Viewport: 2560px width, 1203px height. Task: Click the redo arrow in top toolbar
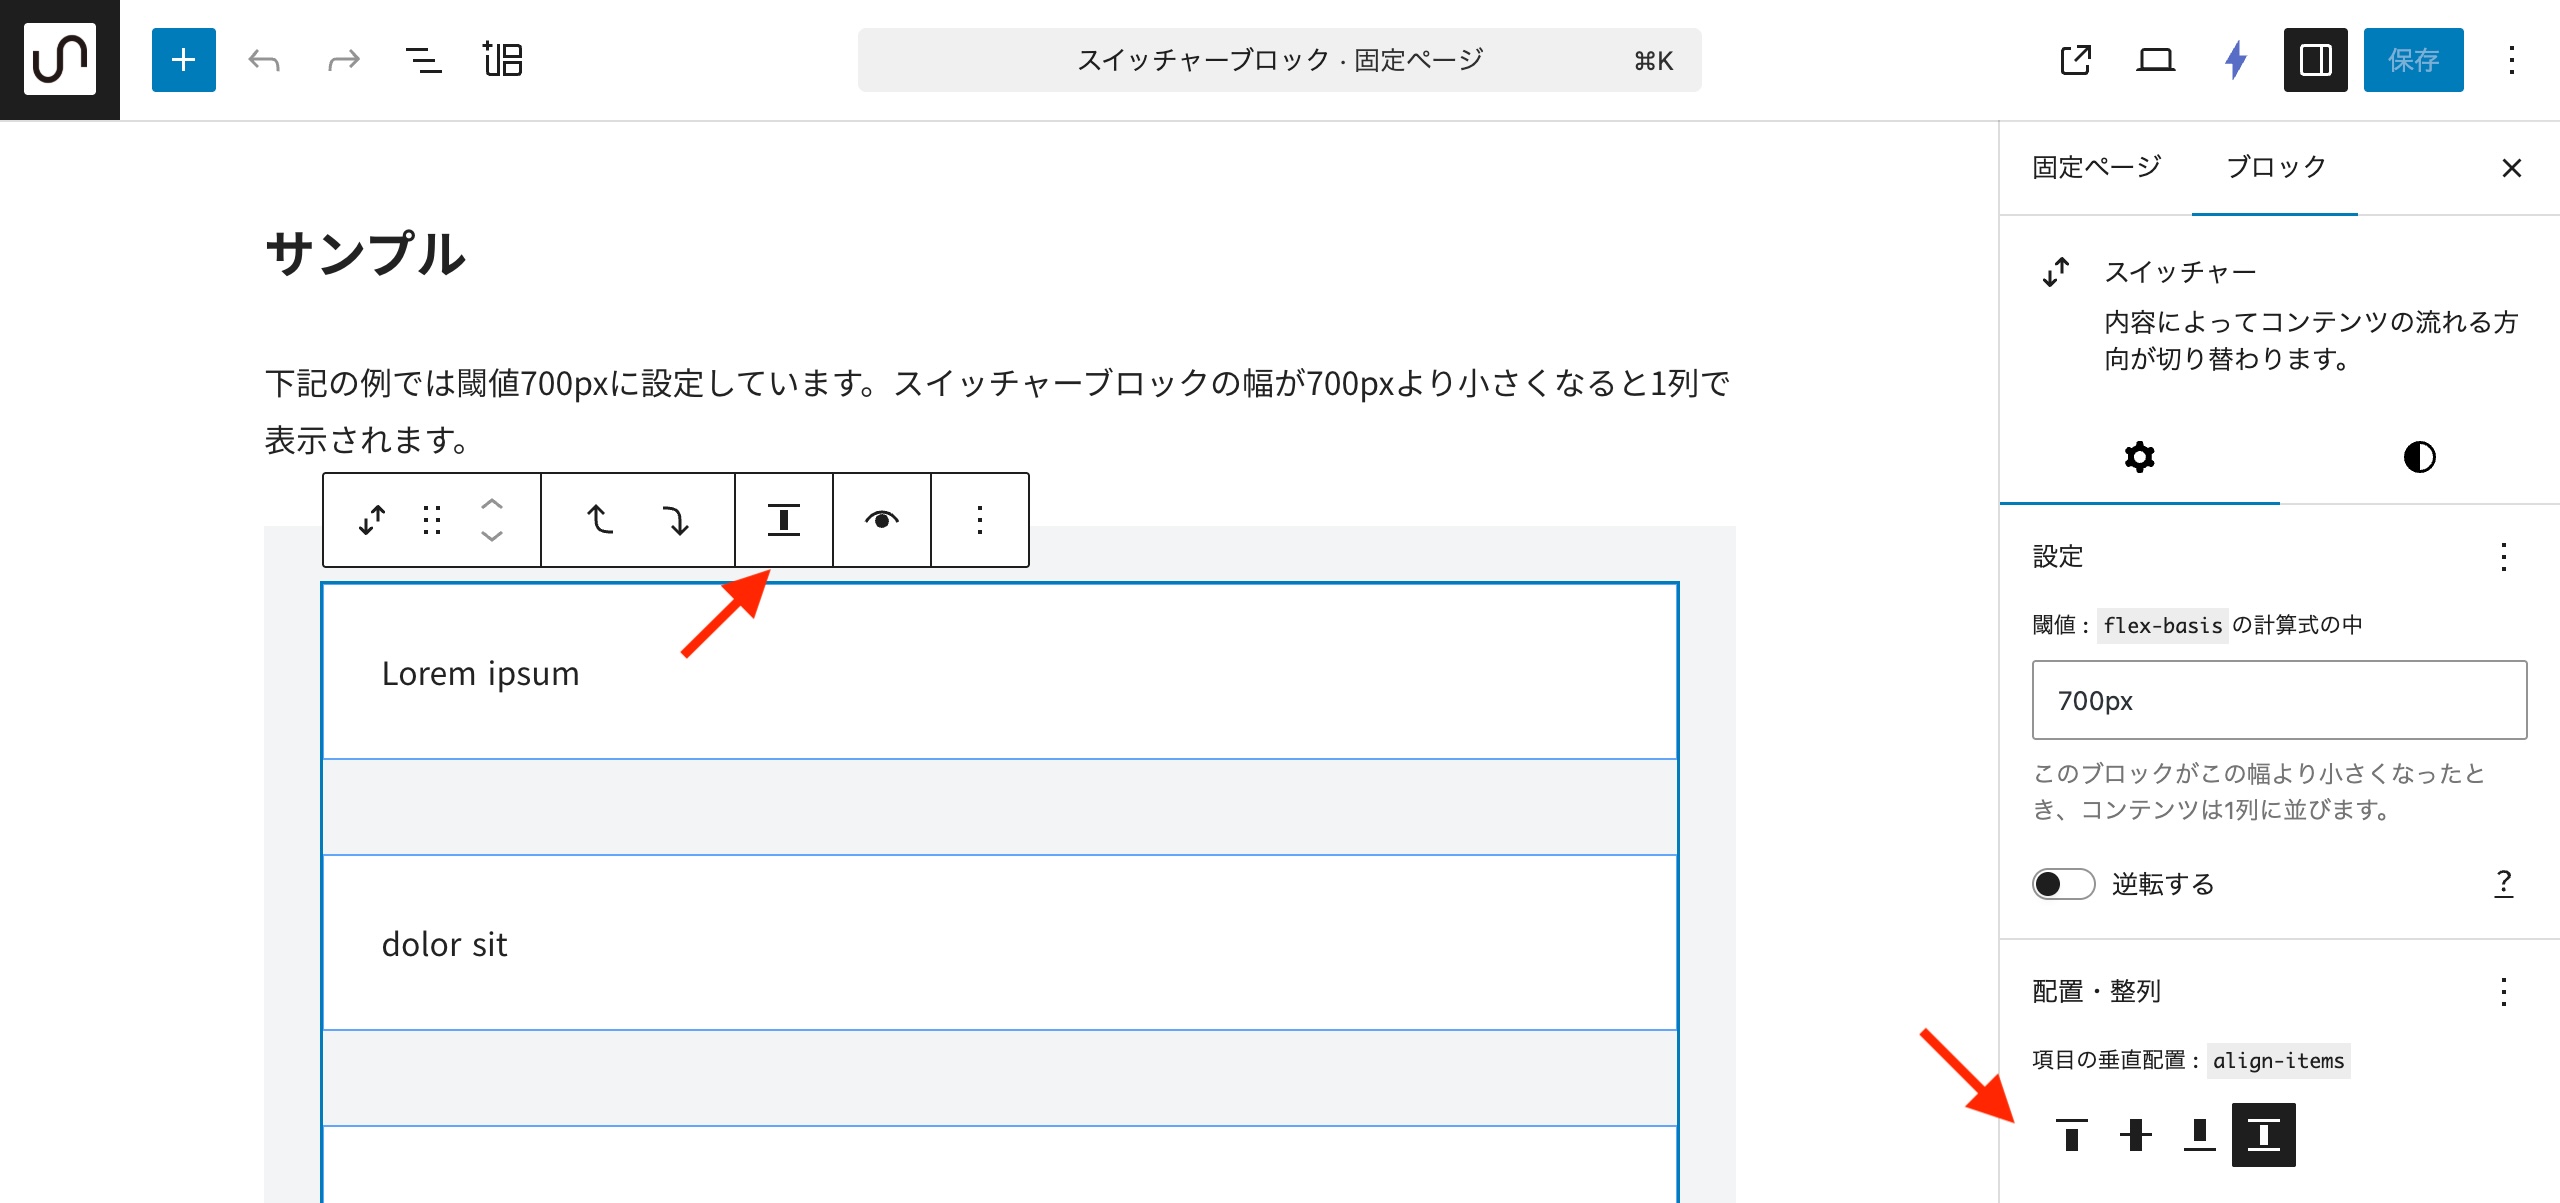coord(343,60)
